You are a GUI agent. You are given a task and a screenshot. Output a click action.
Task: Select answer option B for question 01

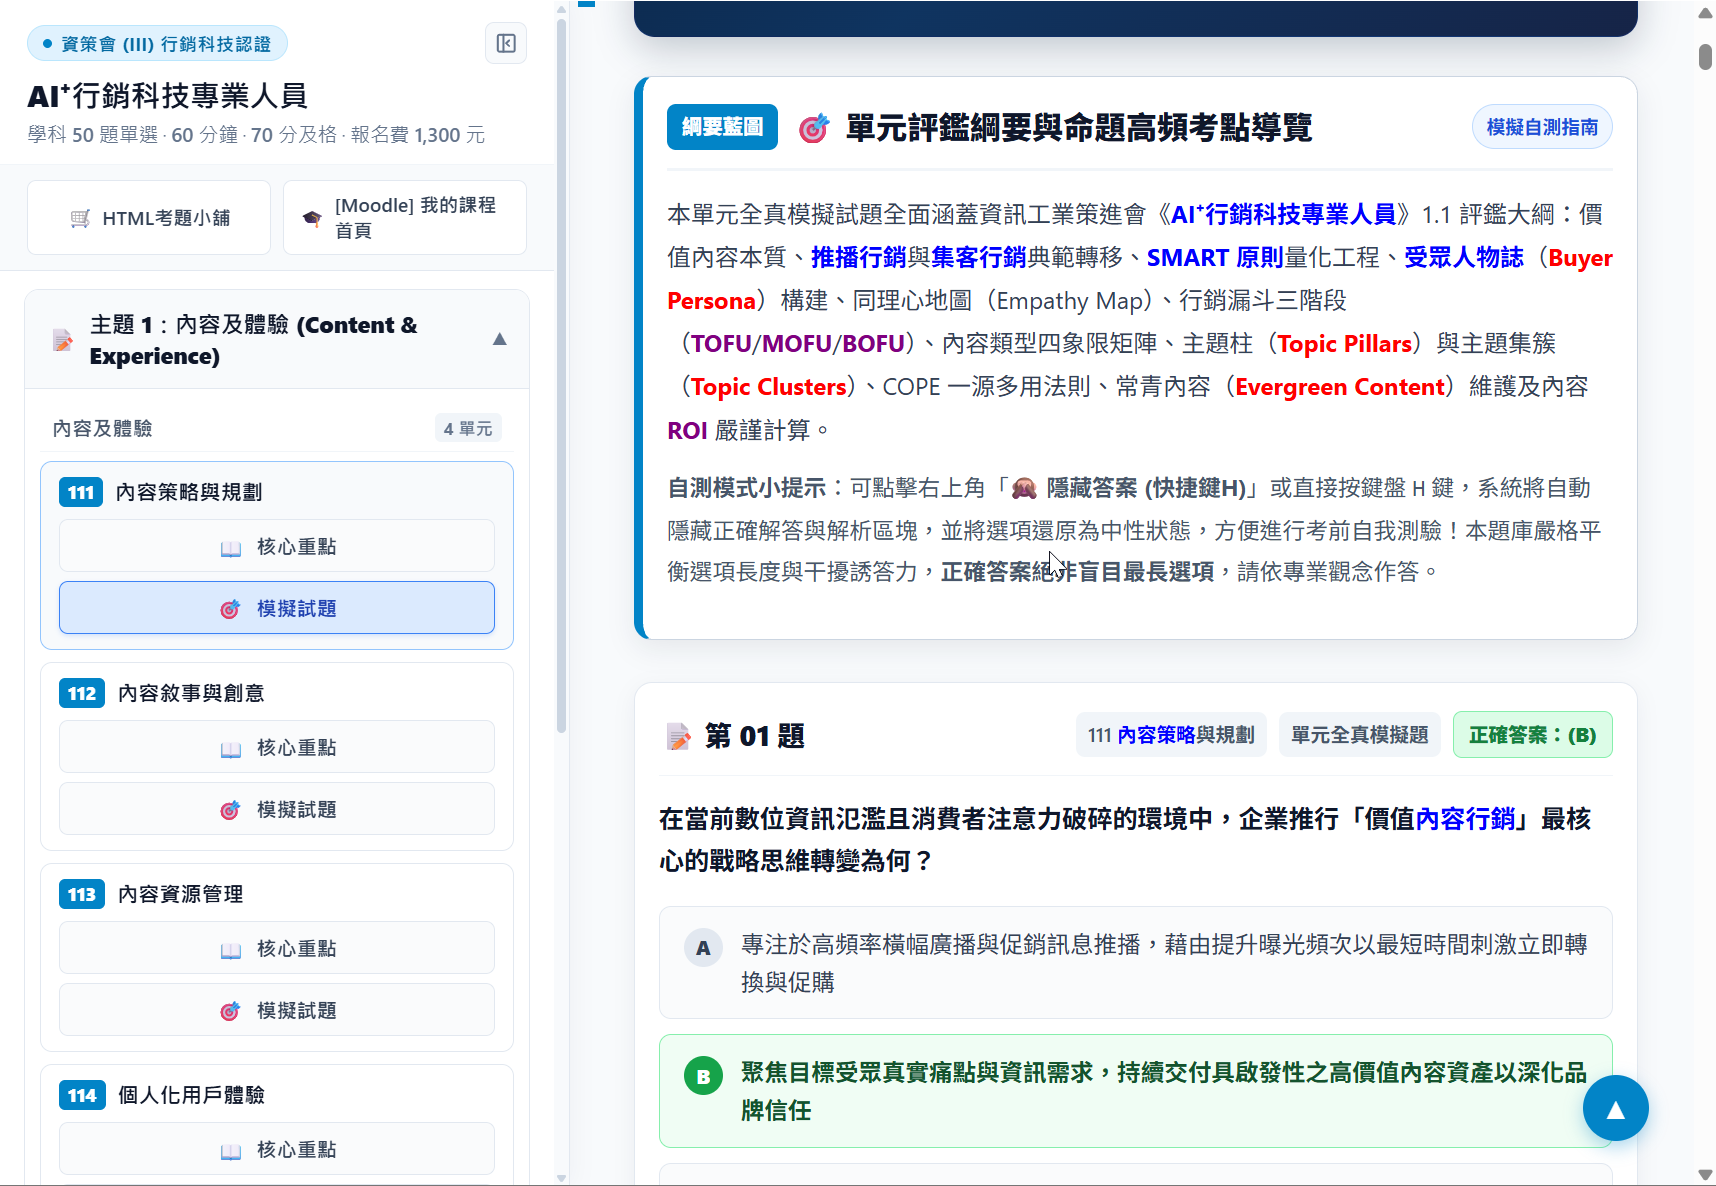point(1136,1091)
